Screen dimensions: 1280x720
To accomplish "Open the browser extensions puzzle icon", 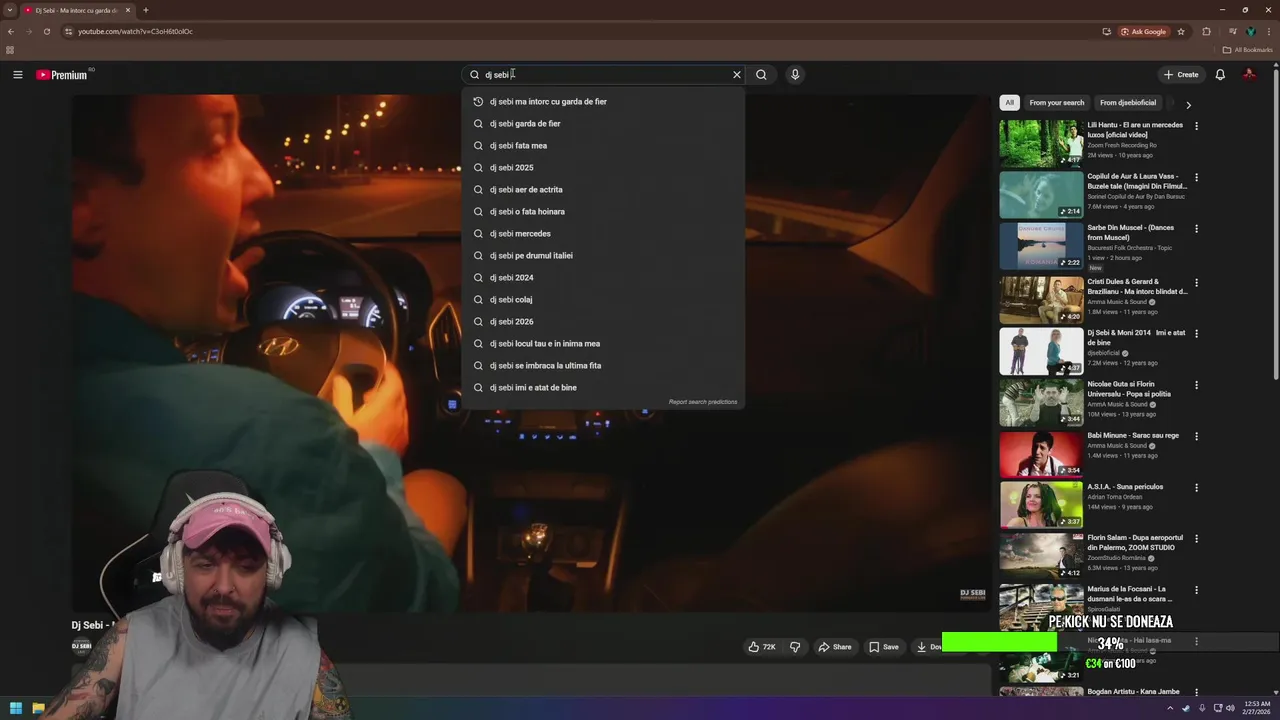I will pos(1206,31).
